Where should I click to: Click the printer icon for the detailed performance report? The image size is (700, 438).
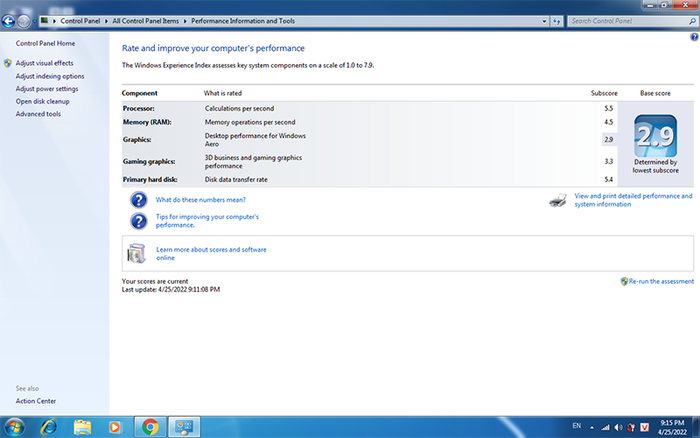(559, 200)
